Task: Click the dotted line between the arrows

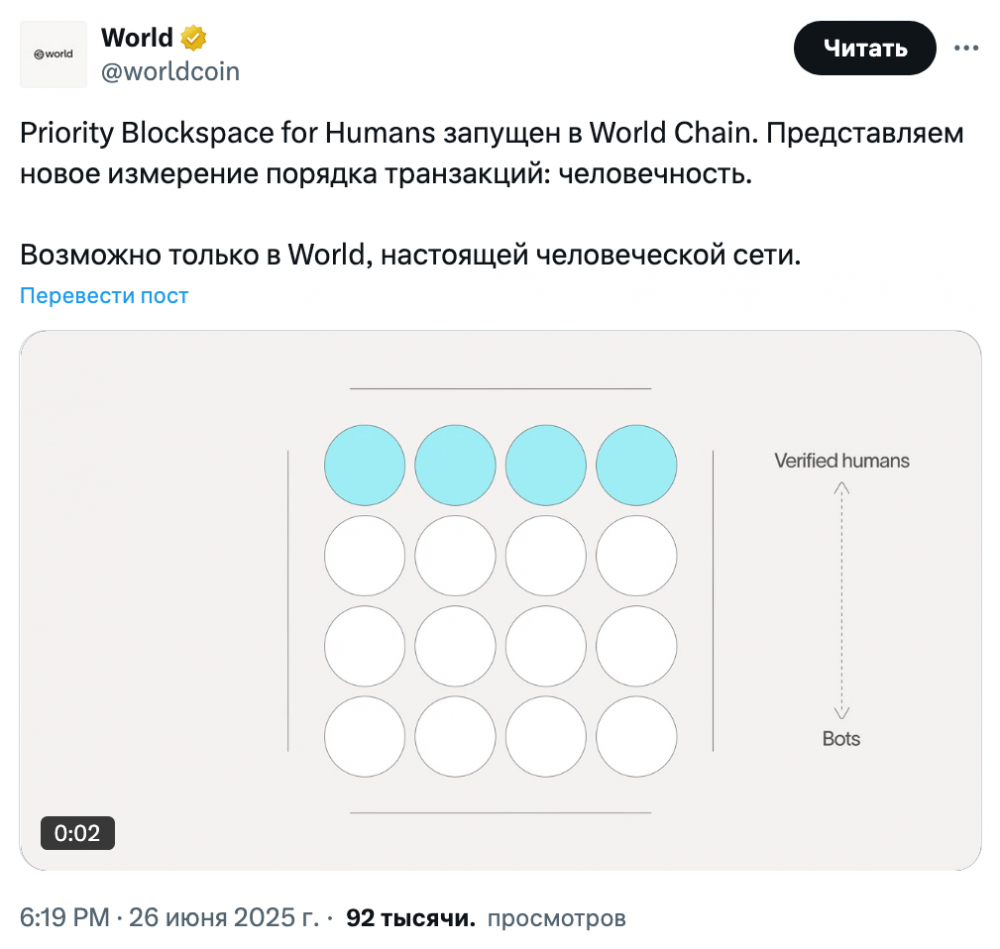Action: pyautogui.click(x=842, y=600)
